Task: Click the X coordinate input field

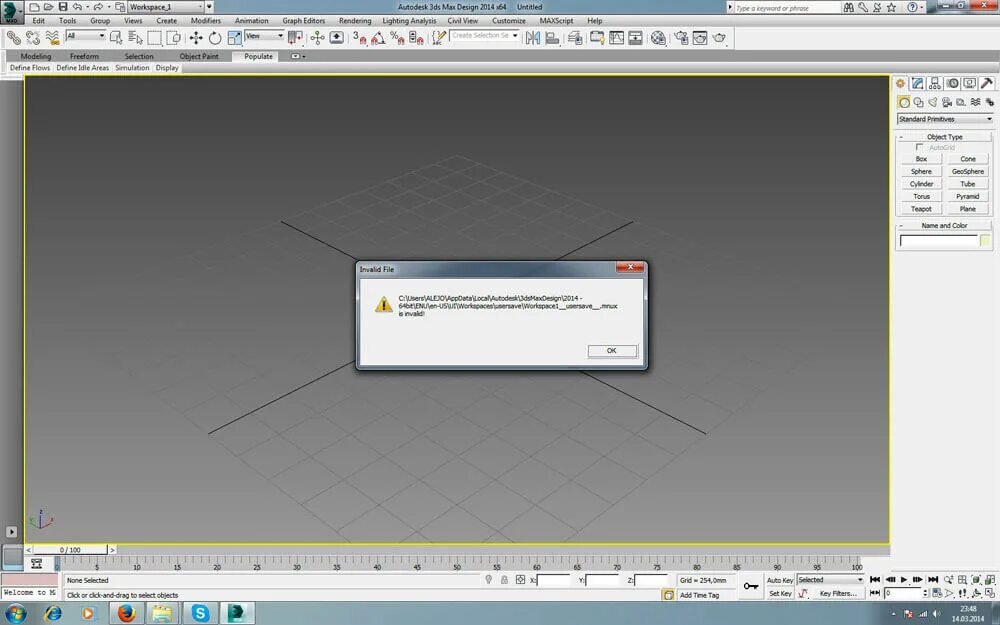Action: pos(554,580)
